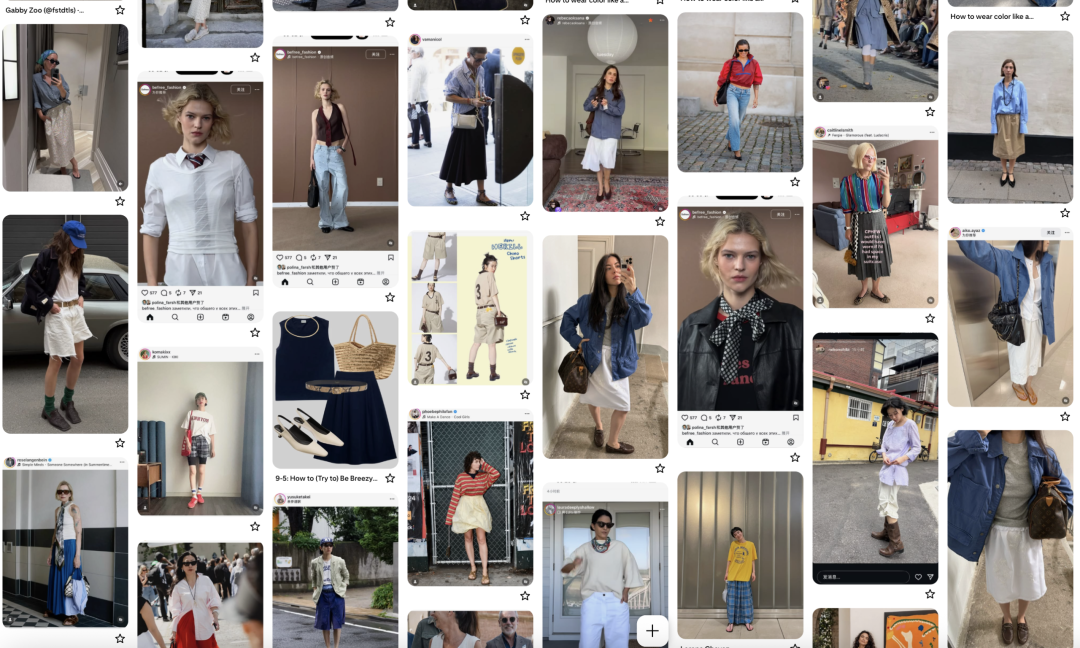
Task: Star the white shirt and striped tie pin
Action: 255,332
